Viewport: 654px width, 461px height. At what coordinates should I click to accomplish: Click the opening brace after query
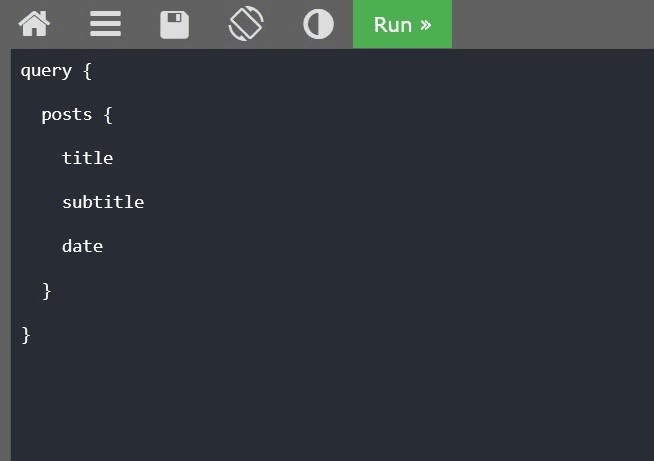coord(87,71)
